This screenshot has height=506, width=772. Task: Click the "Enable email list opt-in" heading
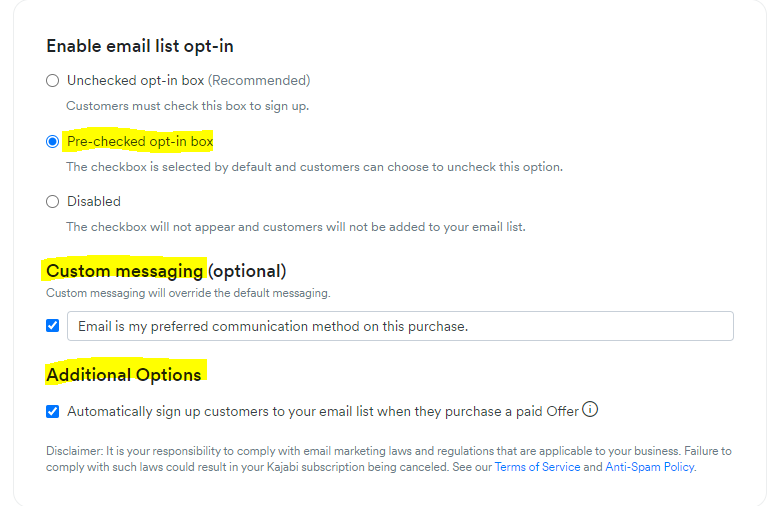140,46
